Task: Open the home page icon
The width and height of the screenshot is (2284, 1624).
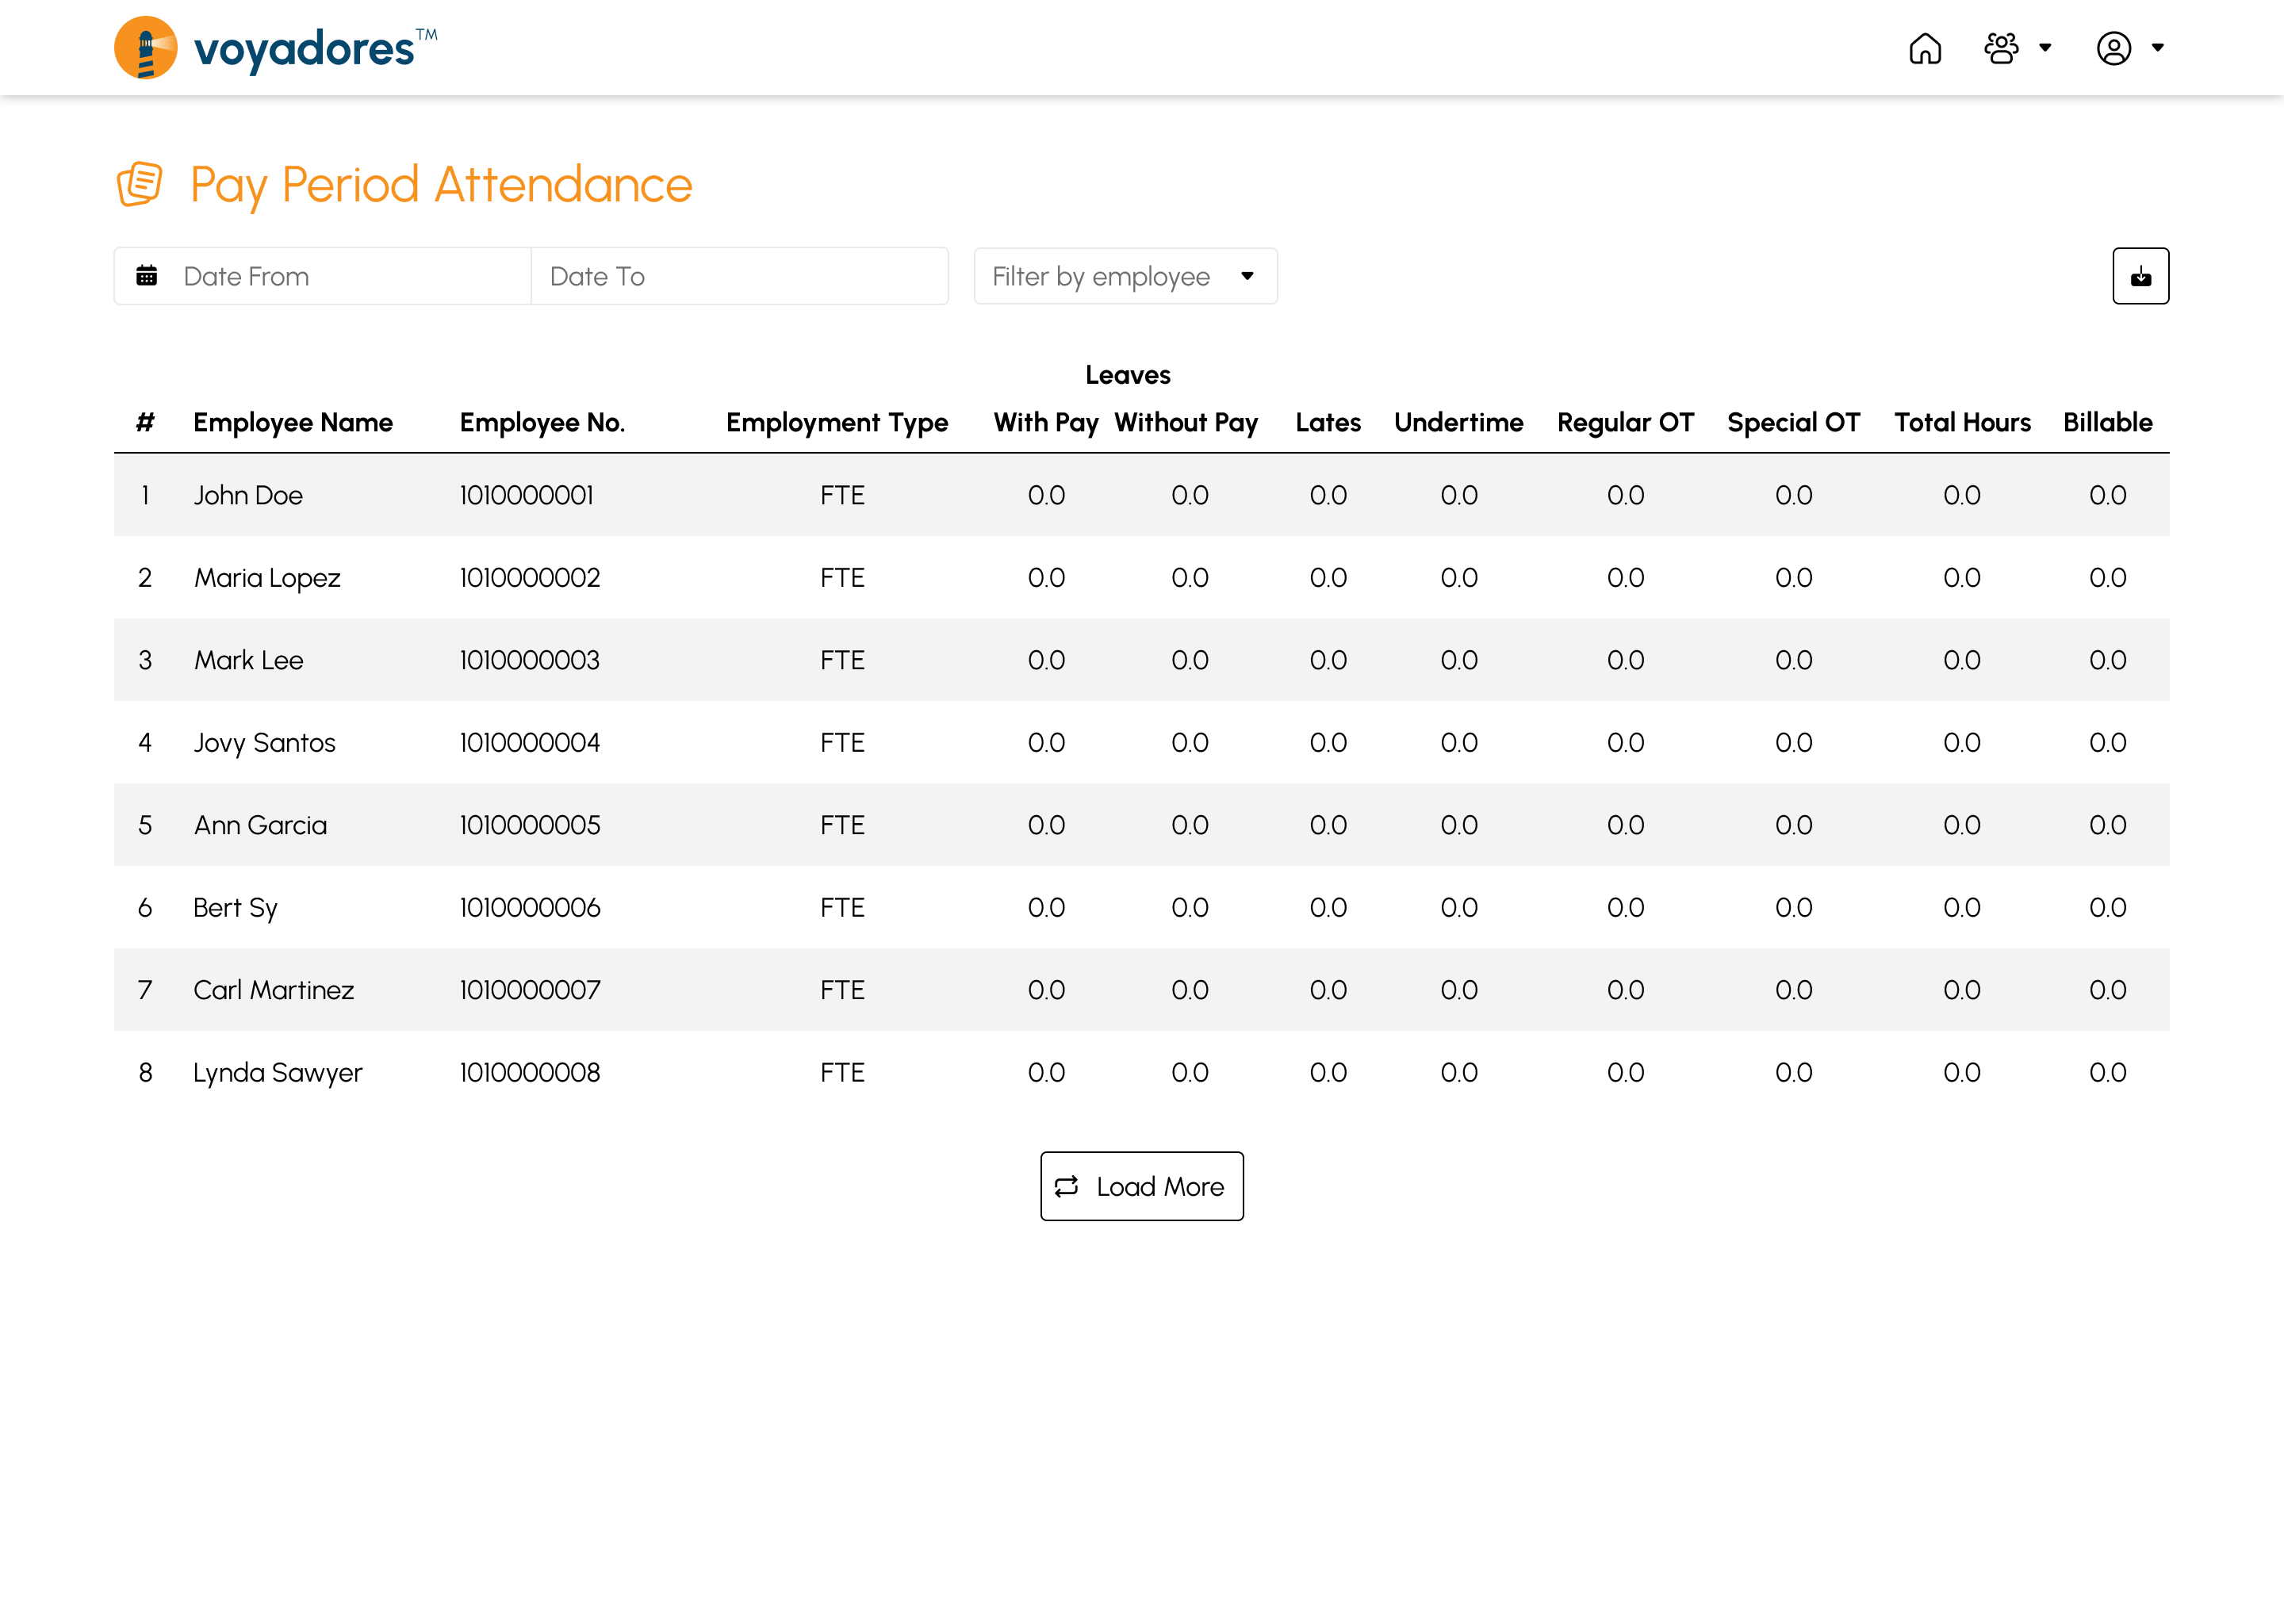Action: coord(1925,48)
